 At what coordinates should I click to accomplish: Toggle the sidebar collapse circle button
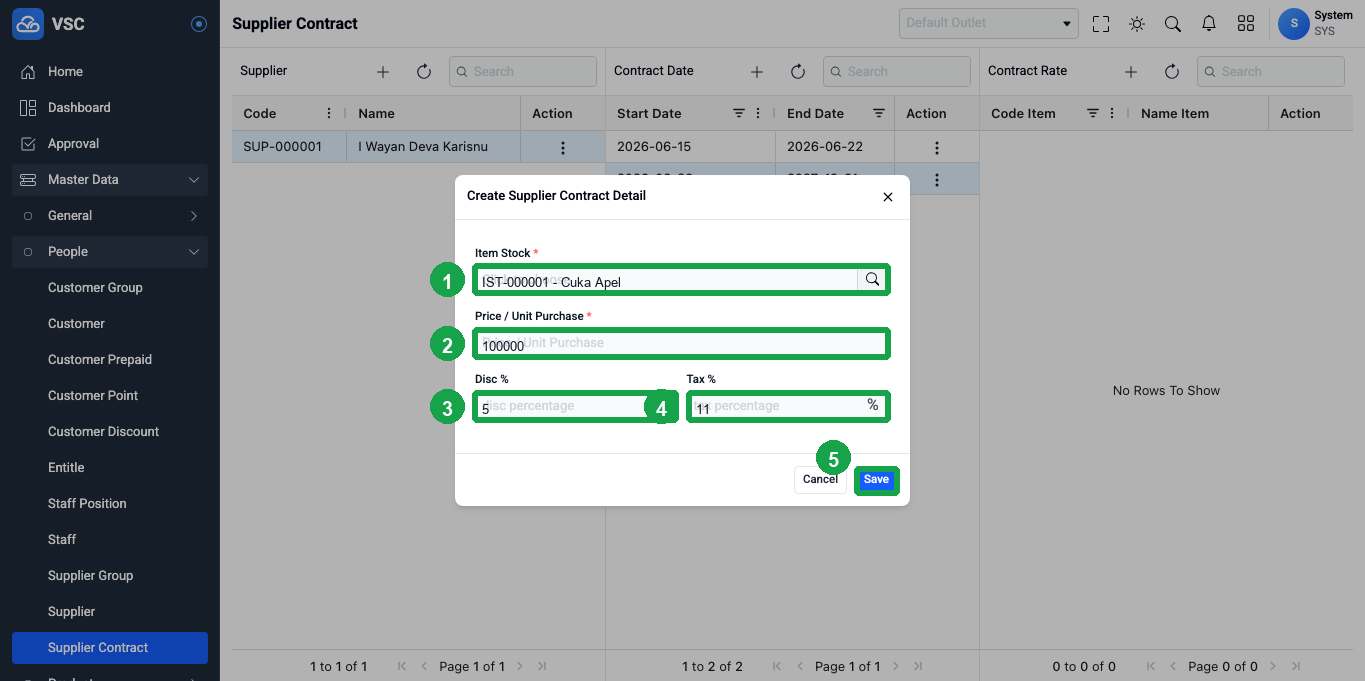click(x=199, y=24)
